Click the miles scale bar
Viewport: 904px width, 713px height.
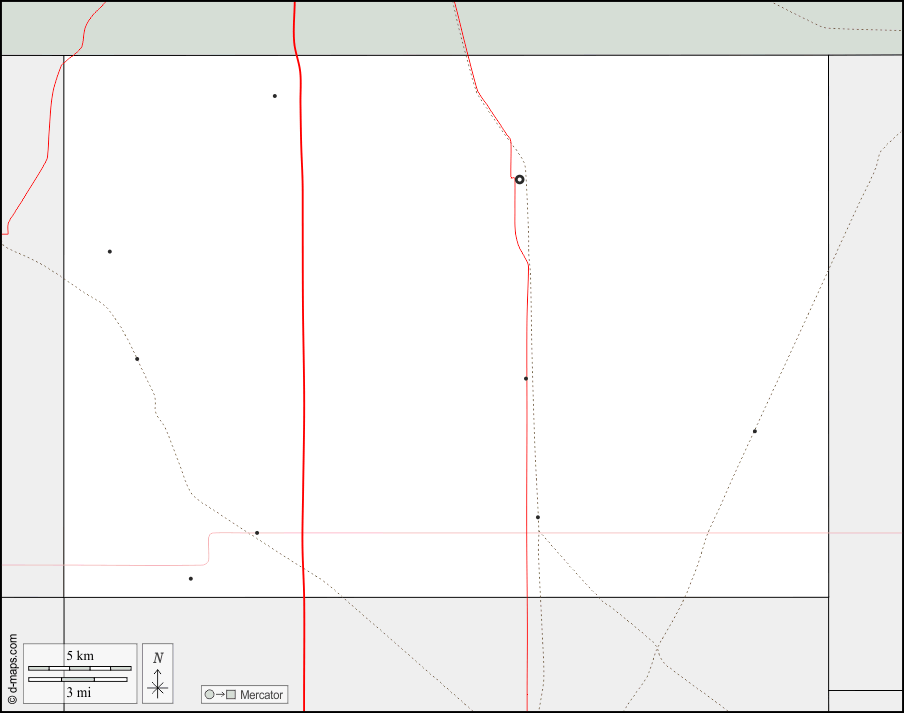[78, 679]
